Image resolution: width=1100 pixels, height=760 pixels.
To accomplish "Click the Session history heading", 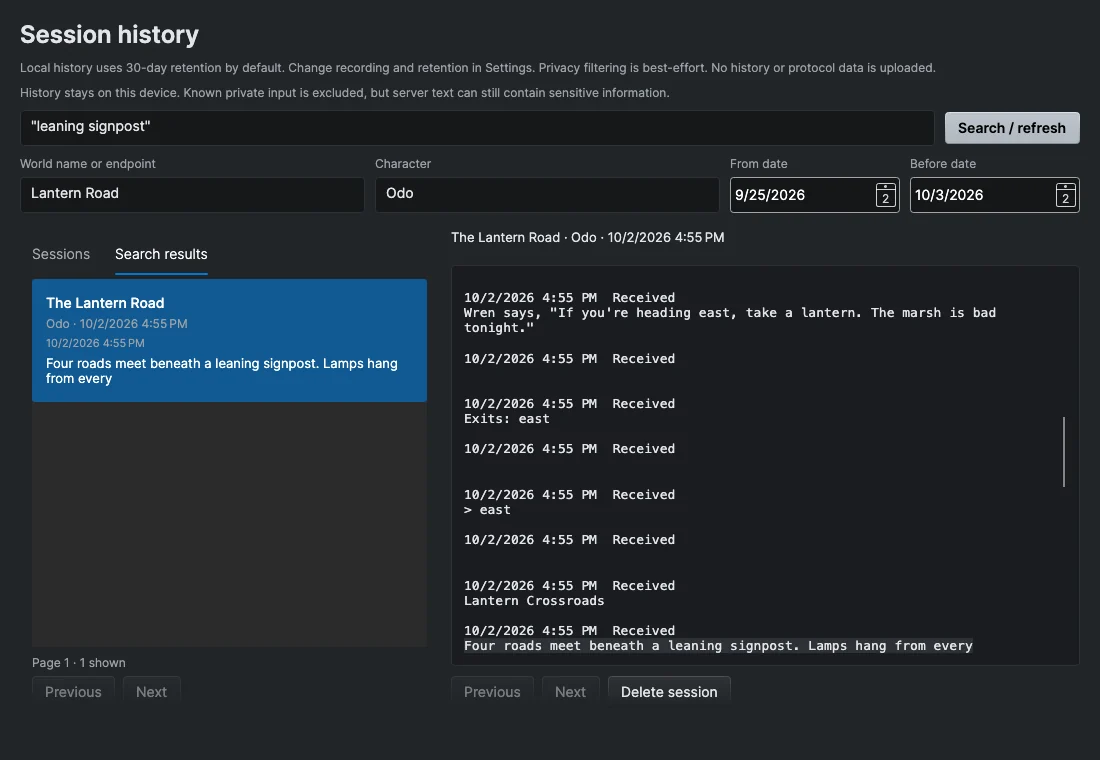I will (x=109, y=34).
